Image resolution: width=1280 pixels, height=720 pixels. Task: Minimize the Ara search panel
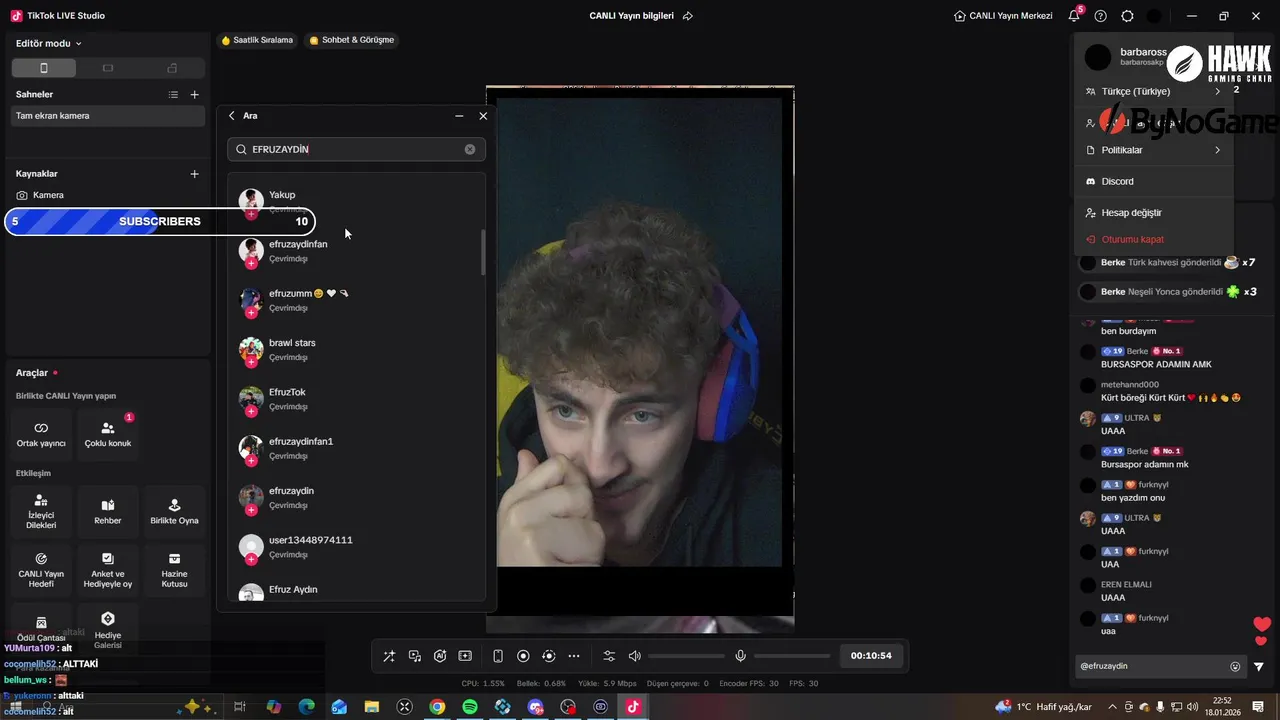coord(459,116)
